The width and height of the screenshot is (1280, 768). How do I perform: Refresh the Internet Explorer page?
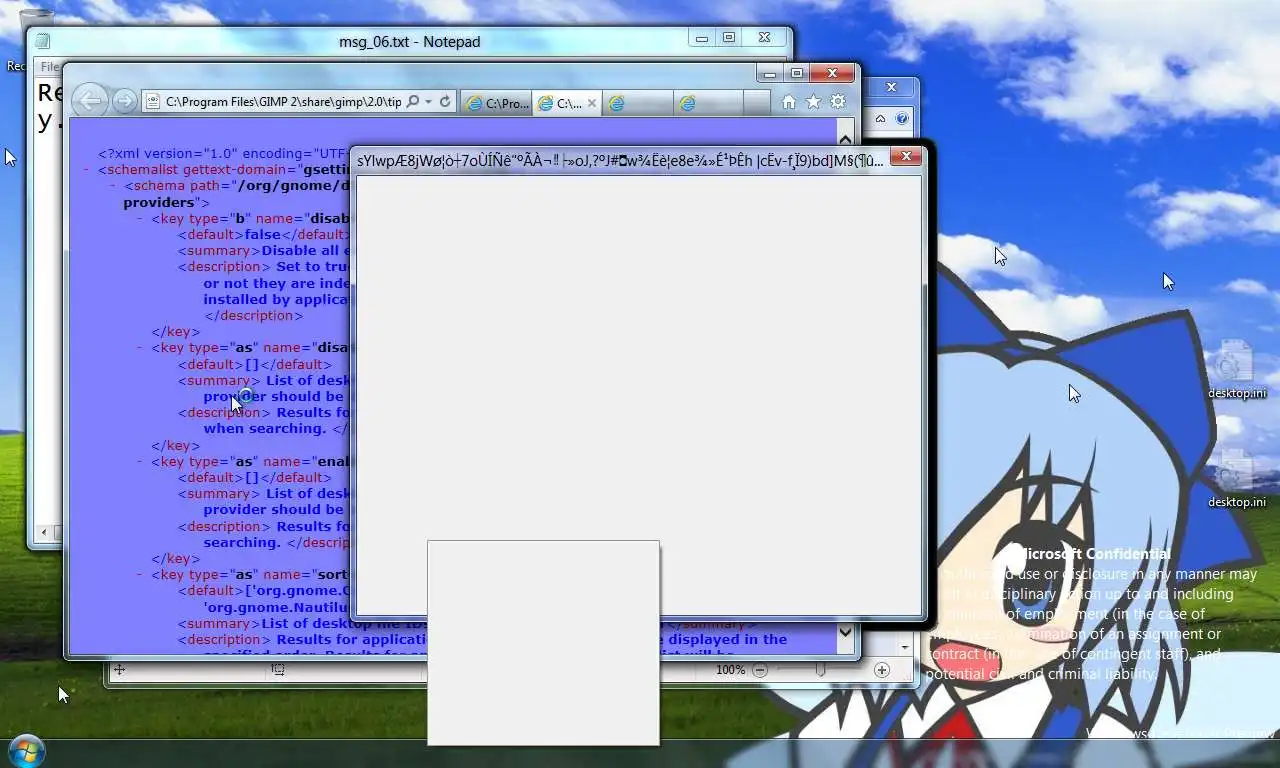[445, 102]
